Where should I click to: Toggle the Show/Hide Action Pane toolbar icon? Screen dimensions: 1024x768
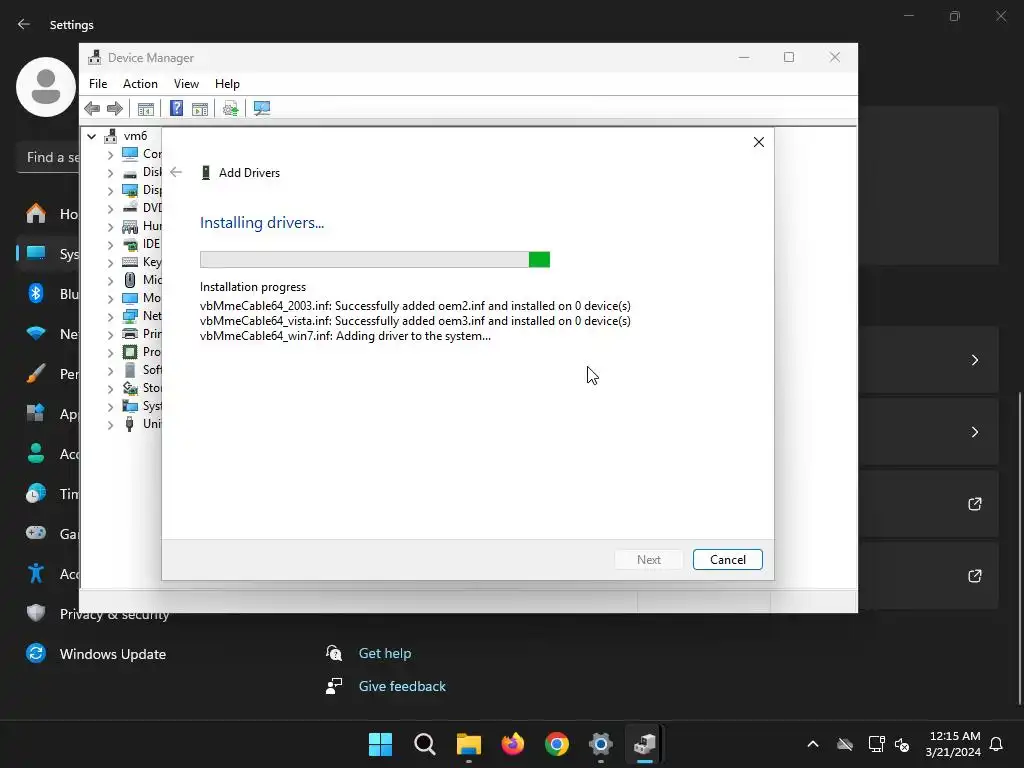click(200, 108)
